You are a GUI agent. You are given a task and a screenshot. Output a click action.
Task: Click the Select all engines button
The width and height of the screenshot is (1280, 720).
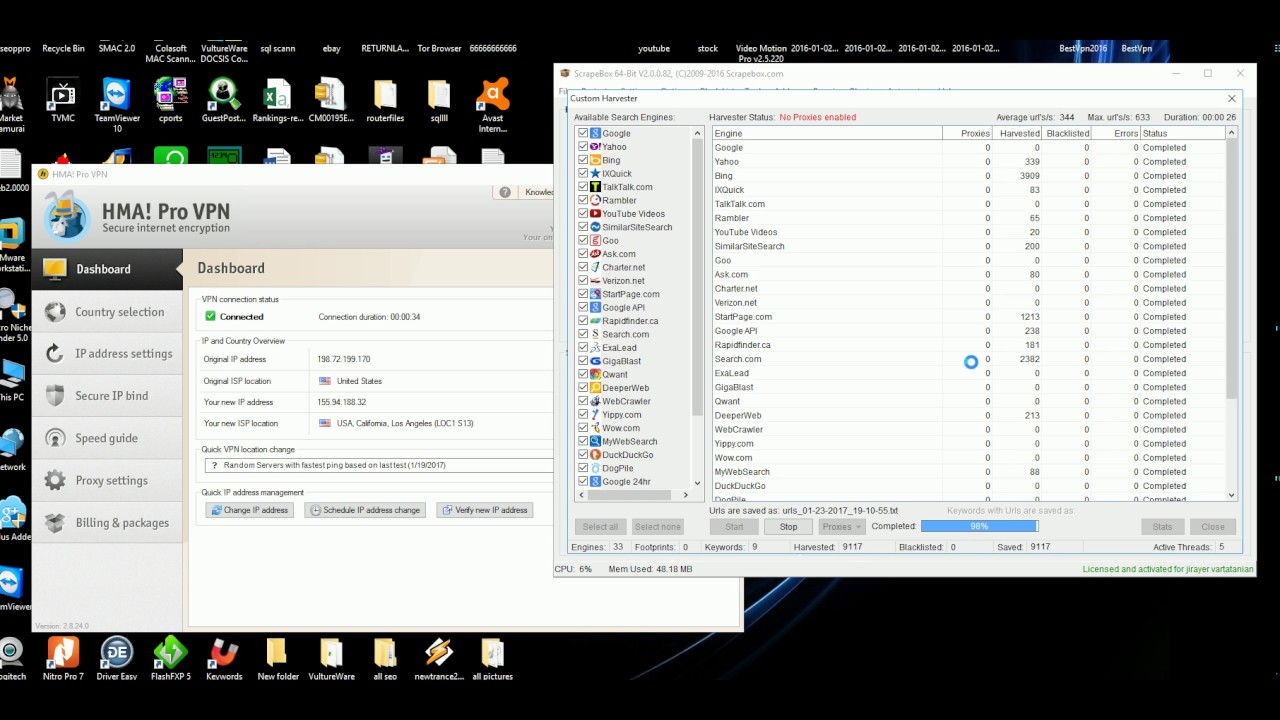600,526
